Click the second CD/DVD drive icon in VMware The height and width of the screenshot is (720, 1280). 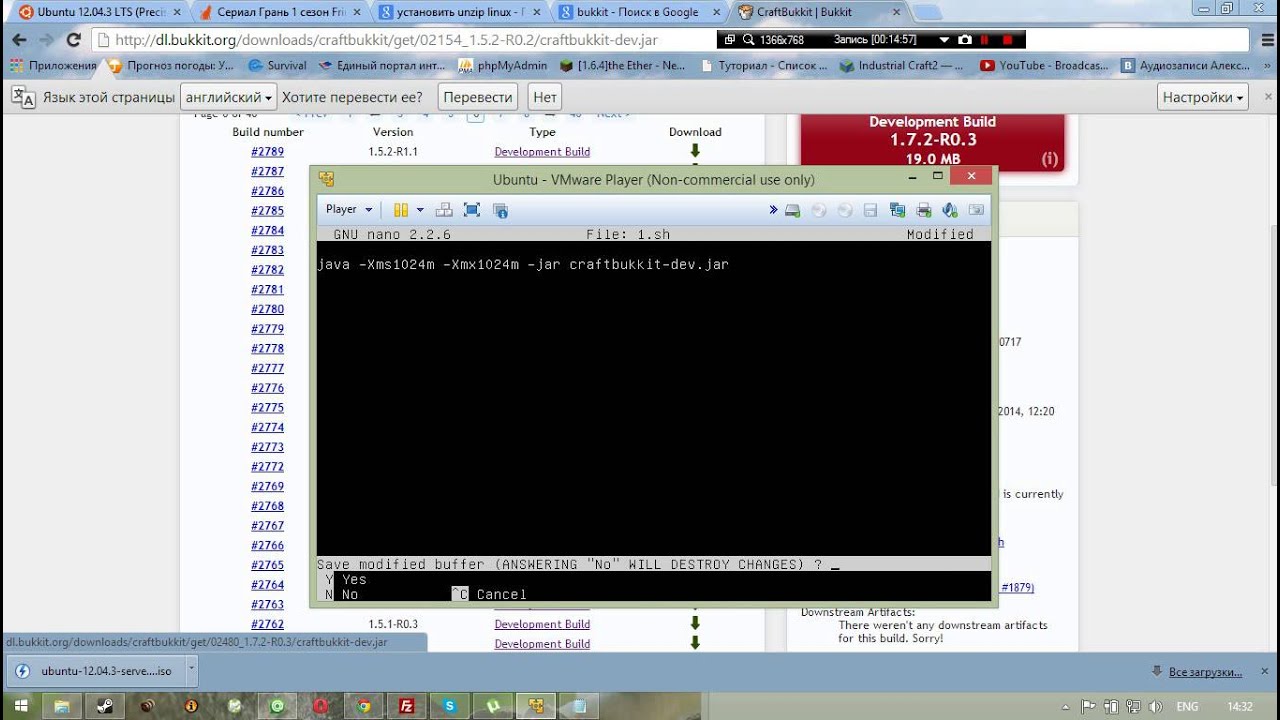click(x=845, y=210)
